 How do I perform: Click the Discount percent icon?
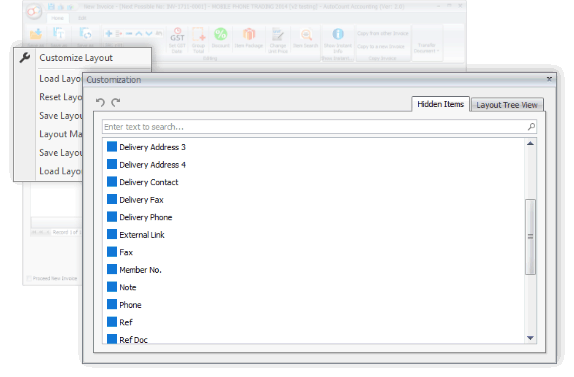[x=220, y=34]
